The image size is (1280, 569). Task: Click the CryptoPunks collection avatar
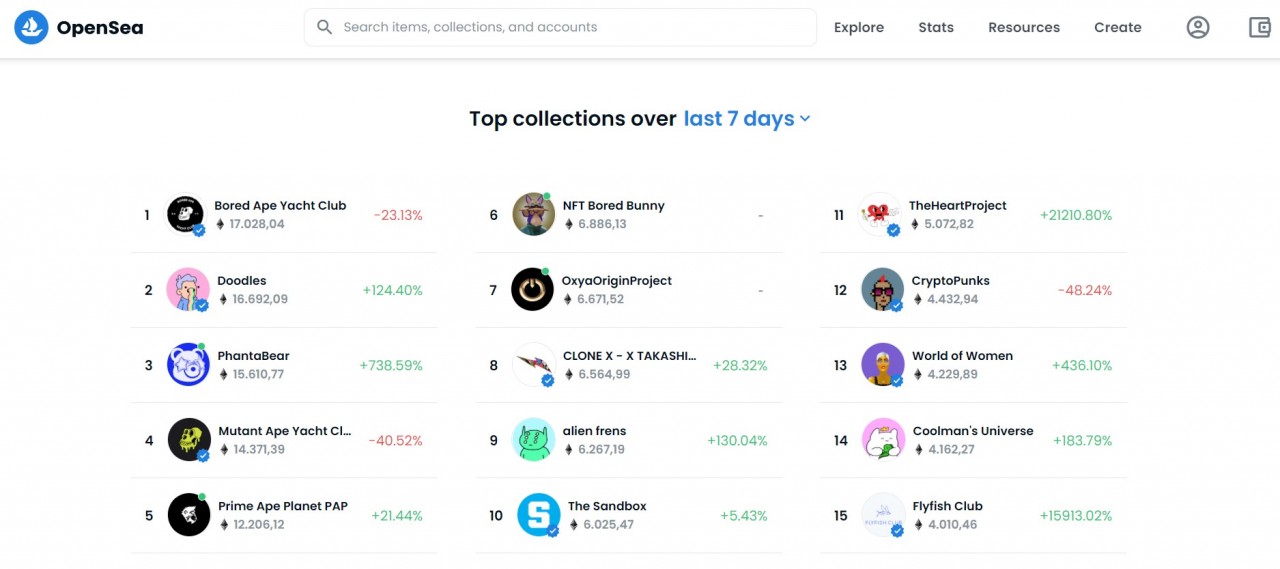pyautogui.click(x=882, y=290)
